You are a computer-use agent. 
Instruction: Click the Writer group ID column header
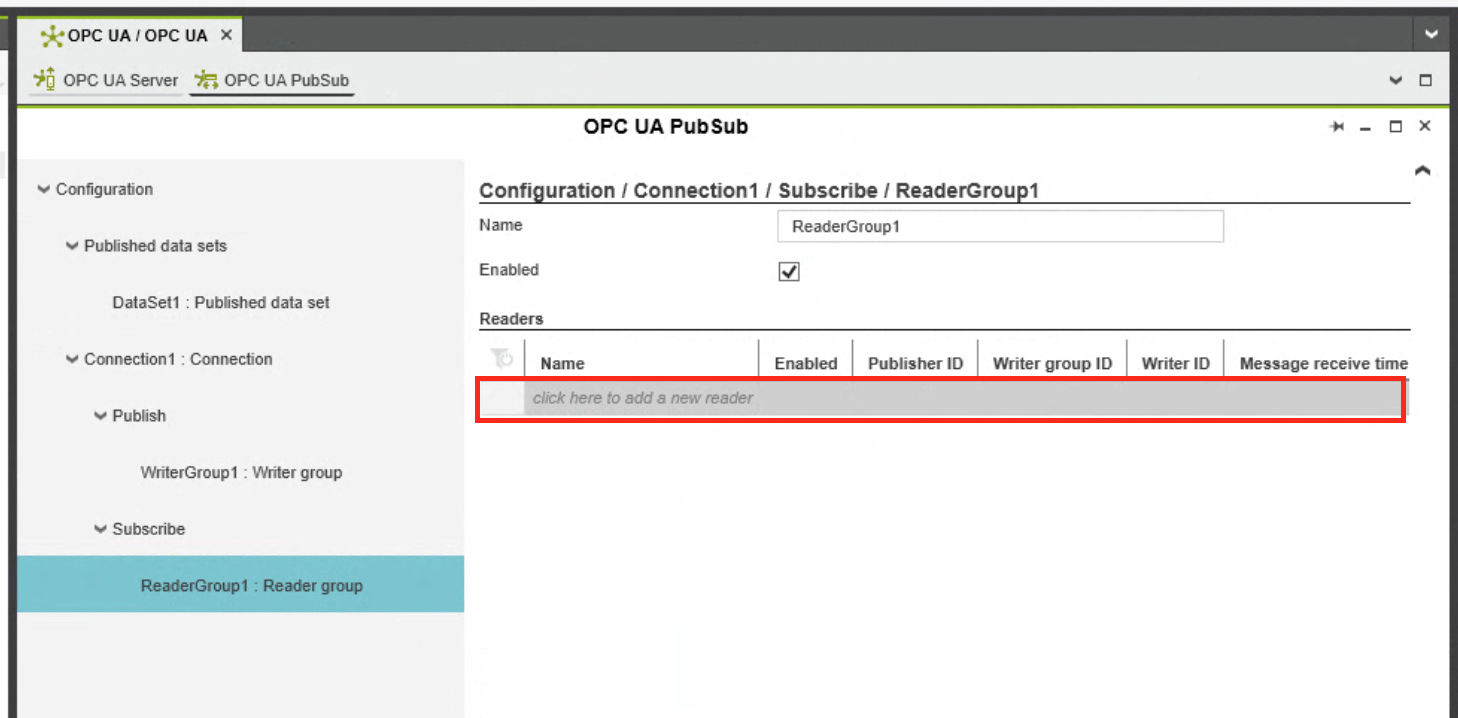[1052, 363]
